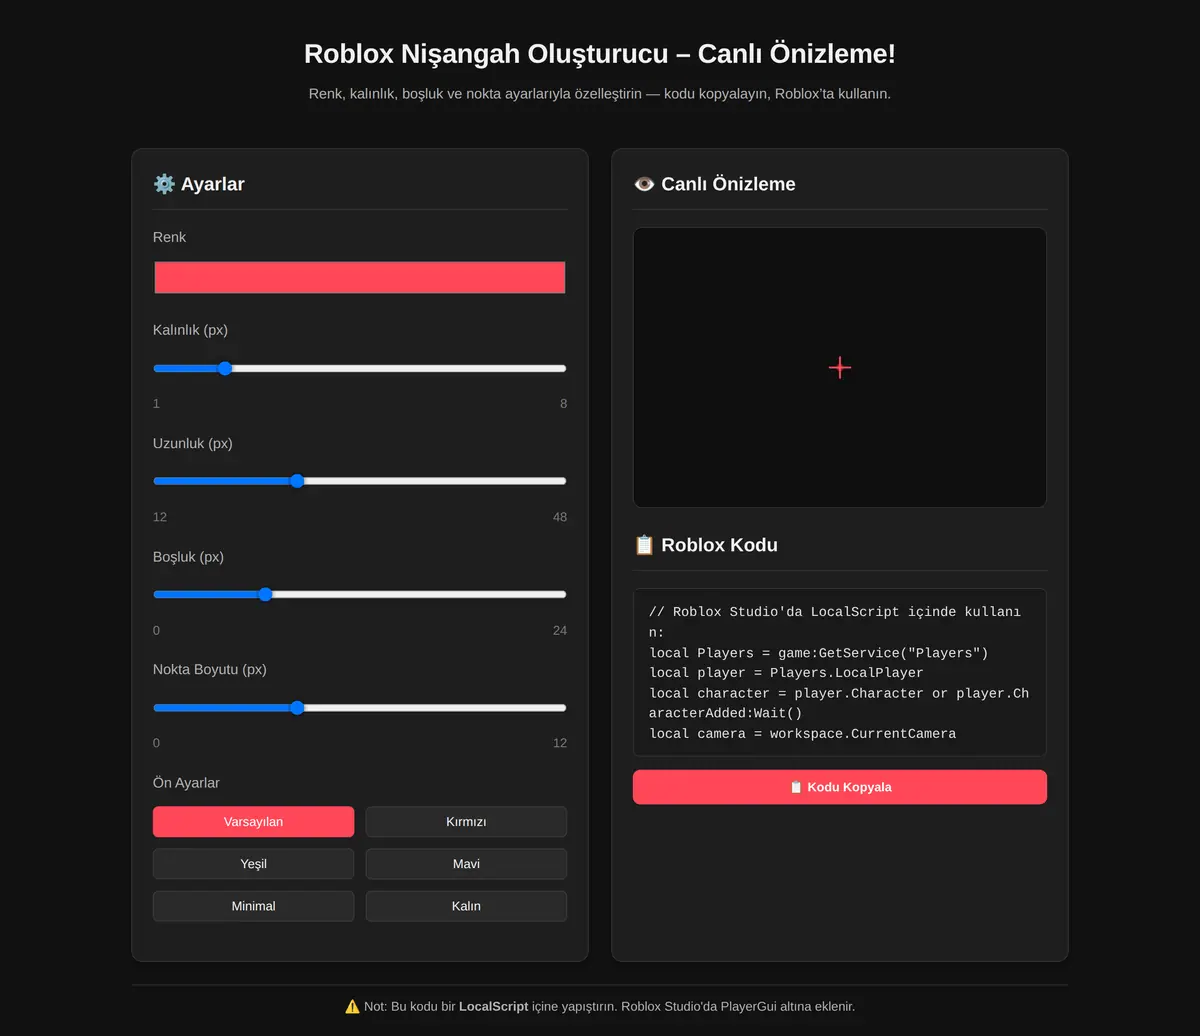Click inside the Roblox code box

tap(840, 672)
